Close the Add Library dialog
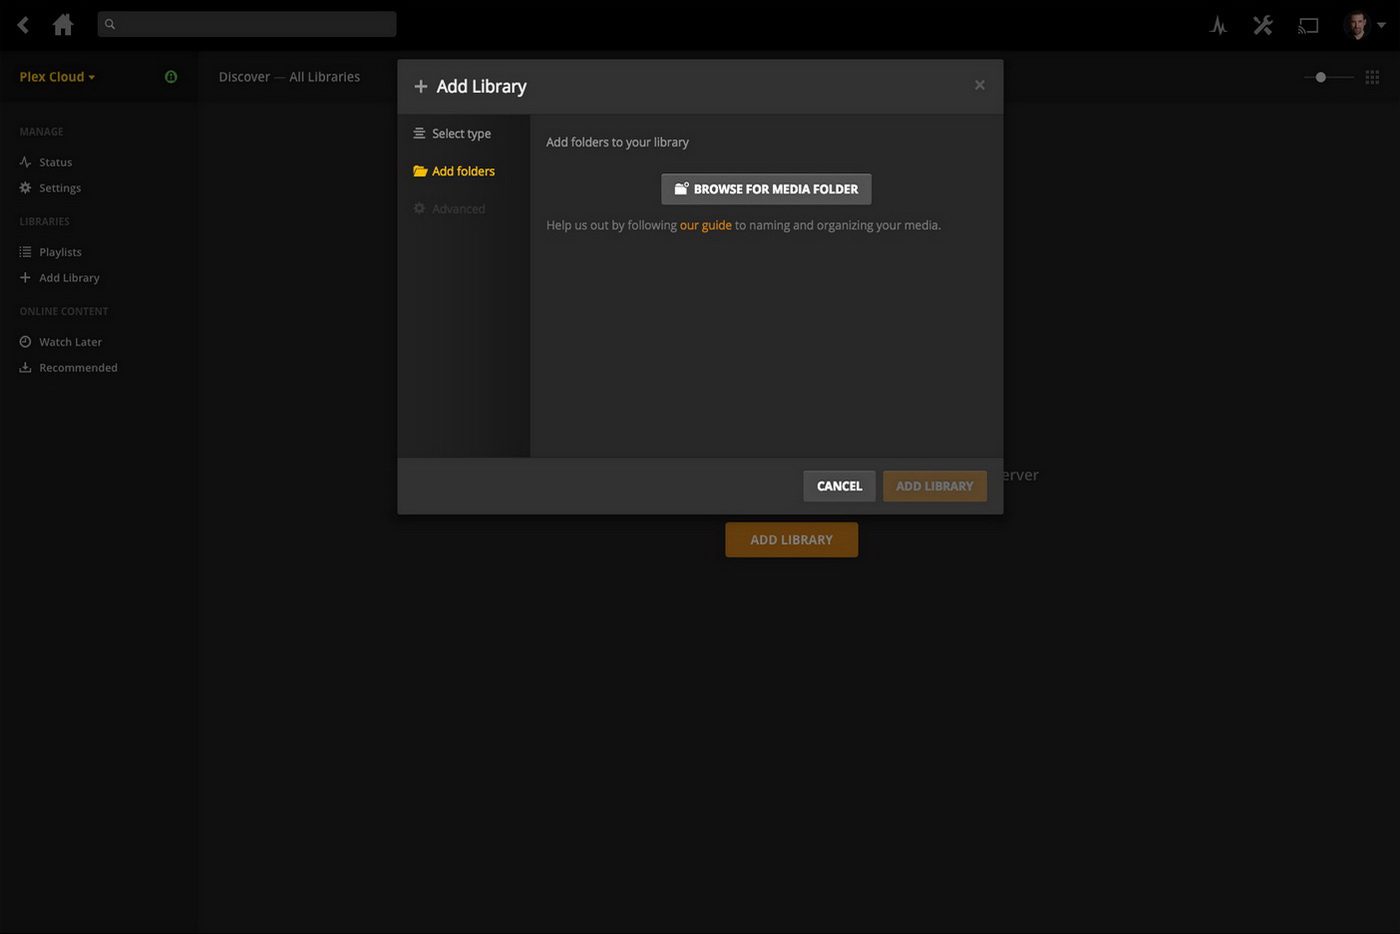Viewport: 1400px width, 934px height. point(980,85)
